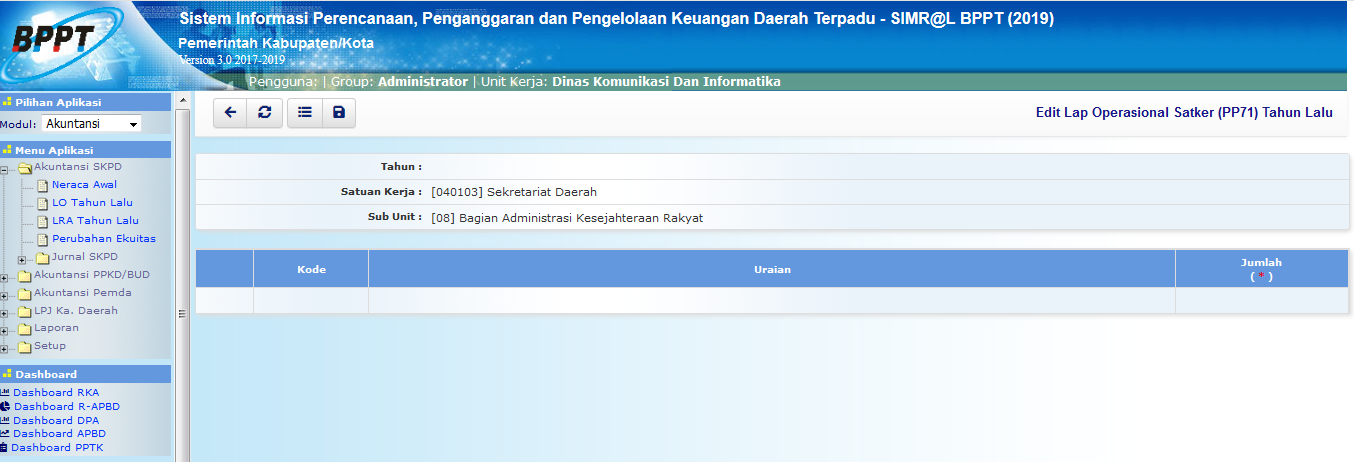
Task: Open the list view toolbar icon
Action: [x=304, y=113]
